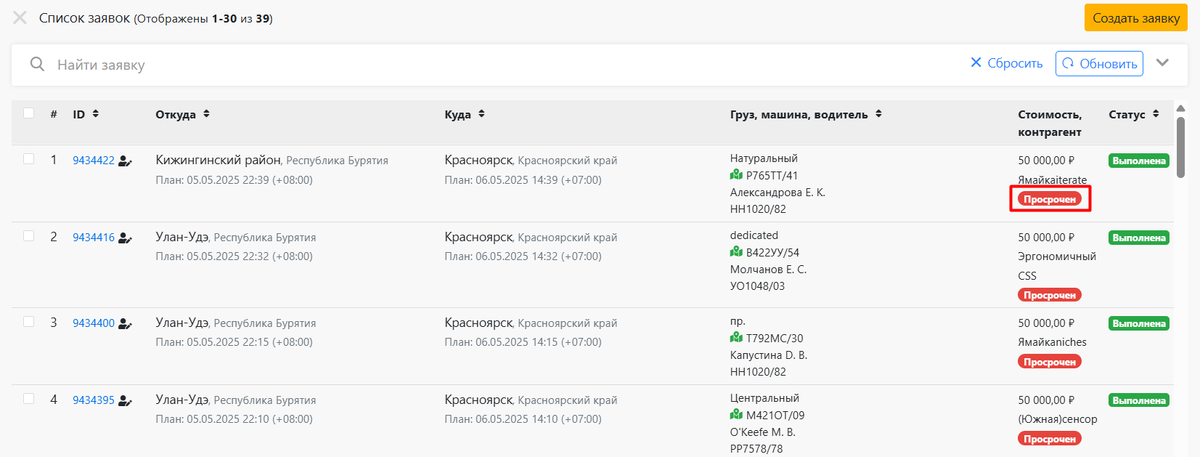Close the request list with the X icon
The height and width of the screenshot is (457, 1200).
coord(19,18)
